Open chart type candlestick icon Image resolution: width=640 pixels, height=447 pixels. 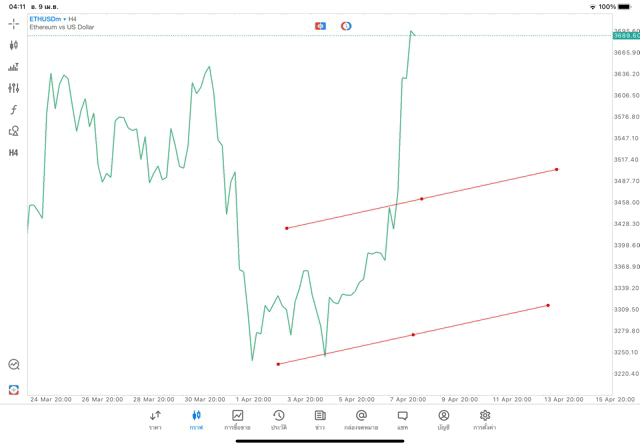tap(14, 45)
